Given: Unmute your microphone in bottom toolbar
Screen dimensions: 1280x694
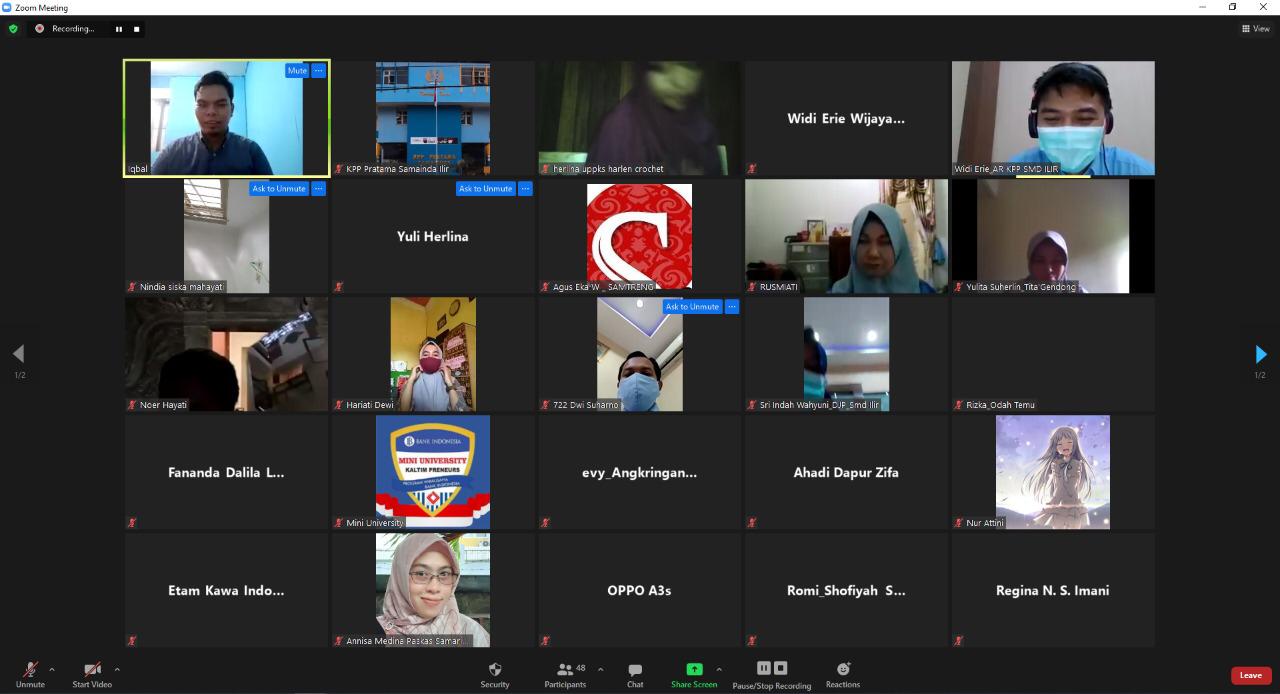Looking at the screenshot, I should pos(30,674).
